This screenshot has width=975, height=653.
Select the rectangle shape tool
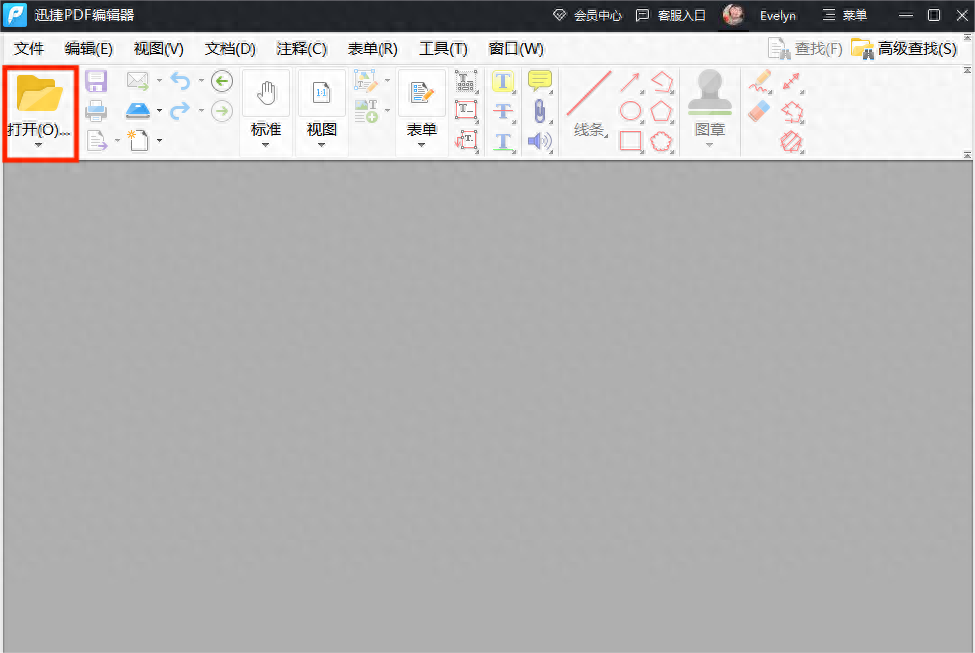630,141
